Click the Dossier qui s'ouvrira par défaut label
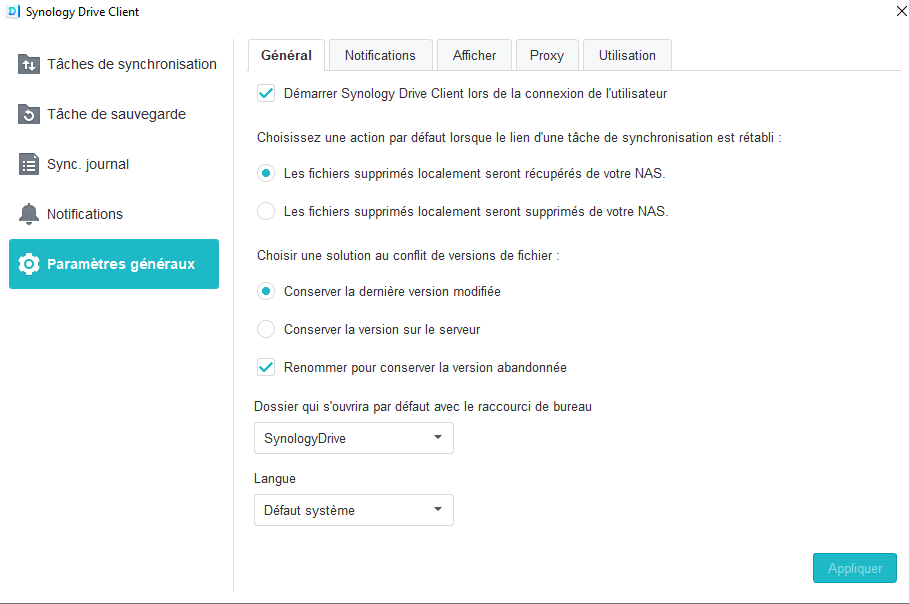Image resolution: width=909 pixels, height=604 pixels. click(423, 406)
